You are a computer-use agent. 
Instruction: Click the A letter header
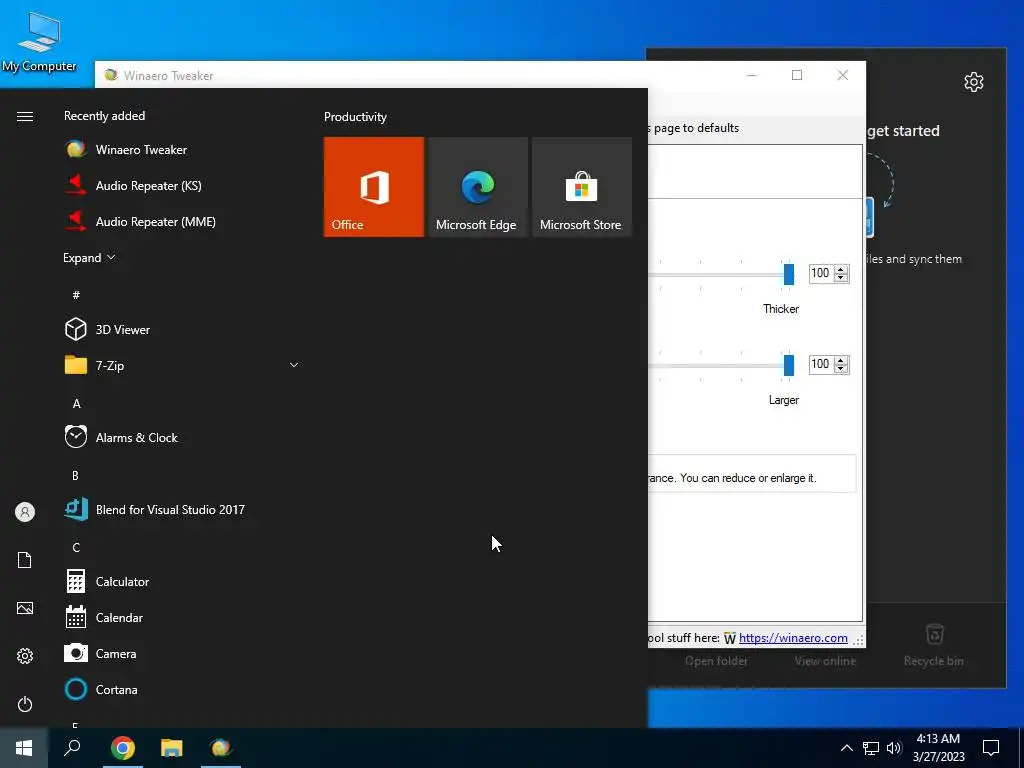76,404
